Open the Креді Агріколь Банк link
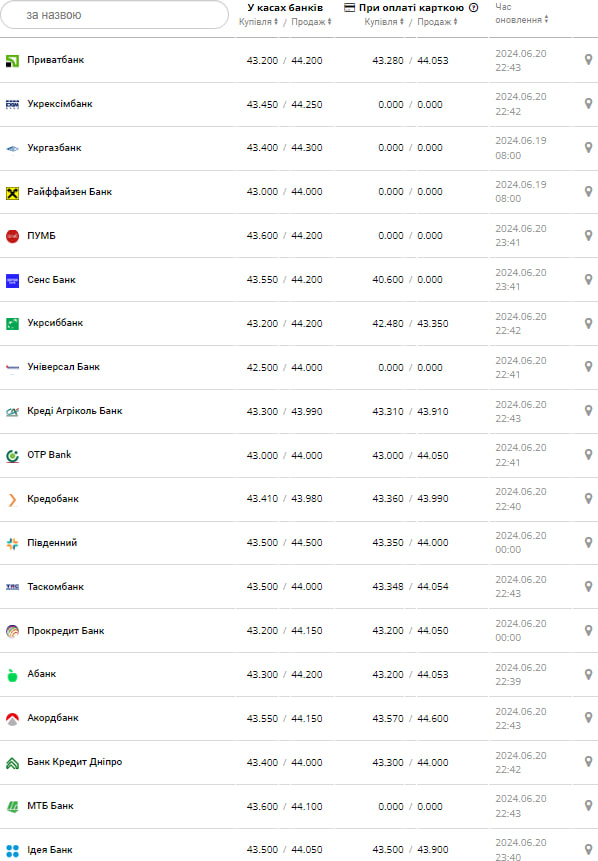This screenshot has width=598, height=861. (x=75, y=411)
